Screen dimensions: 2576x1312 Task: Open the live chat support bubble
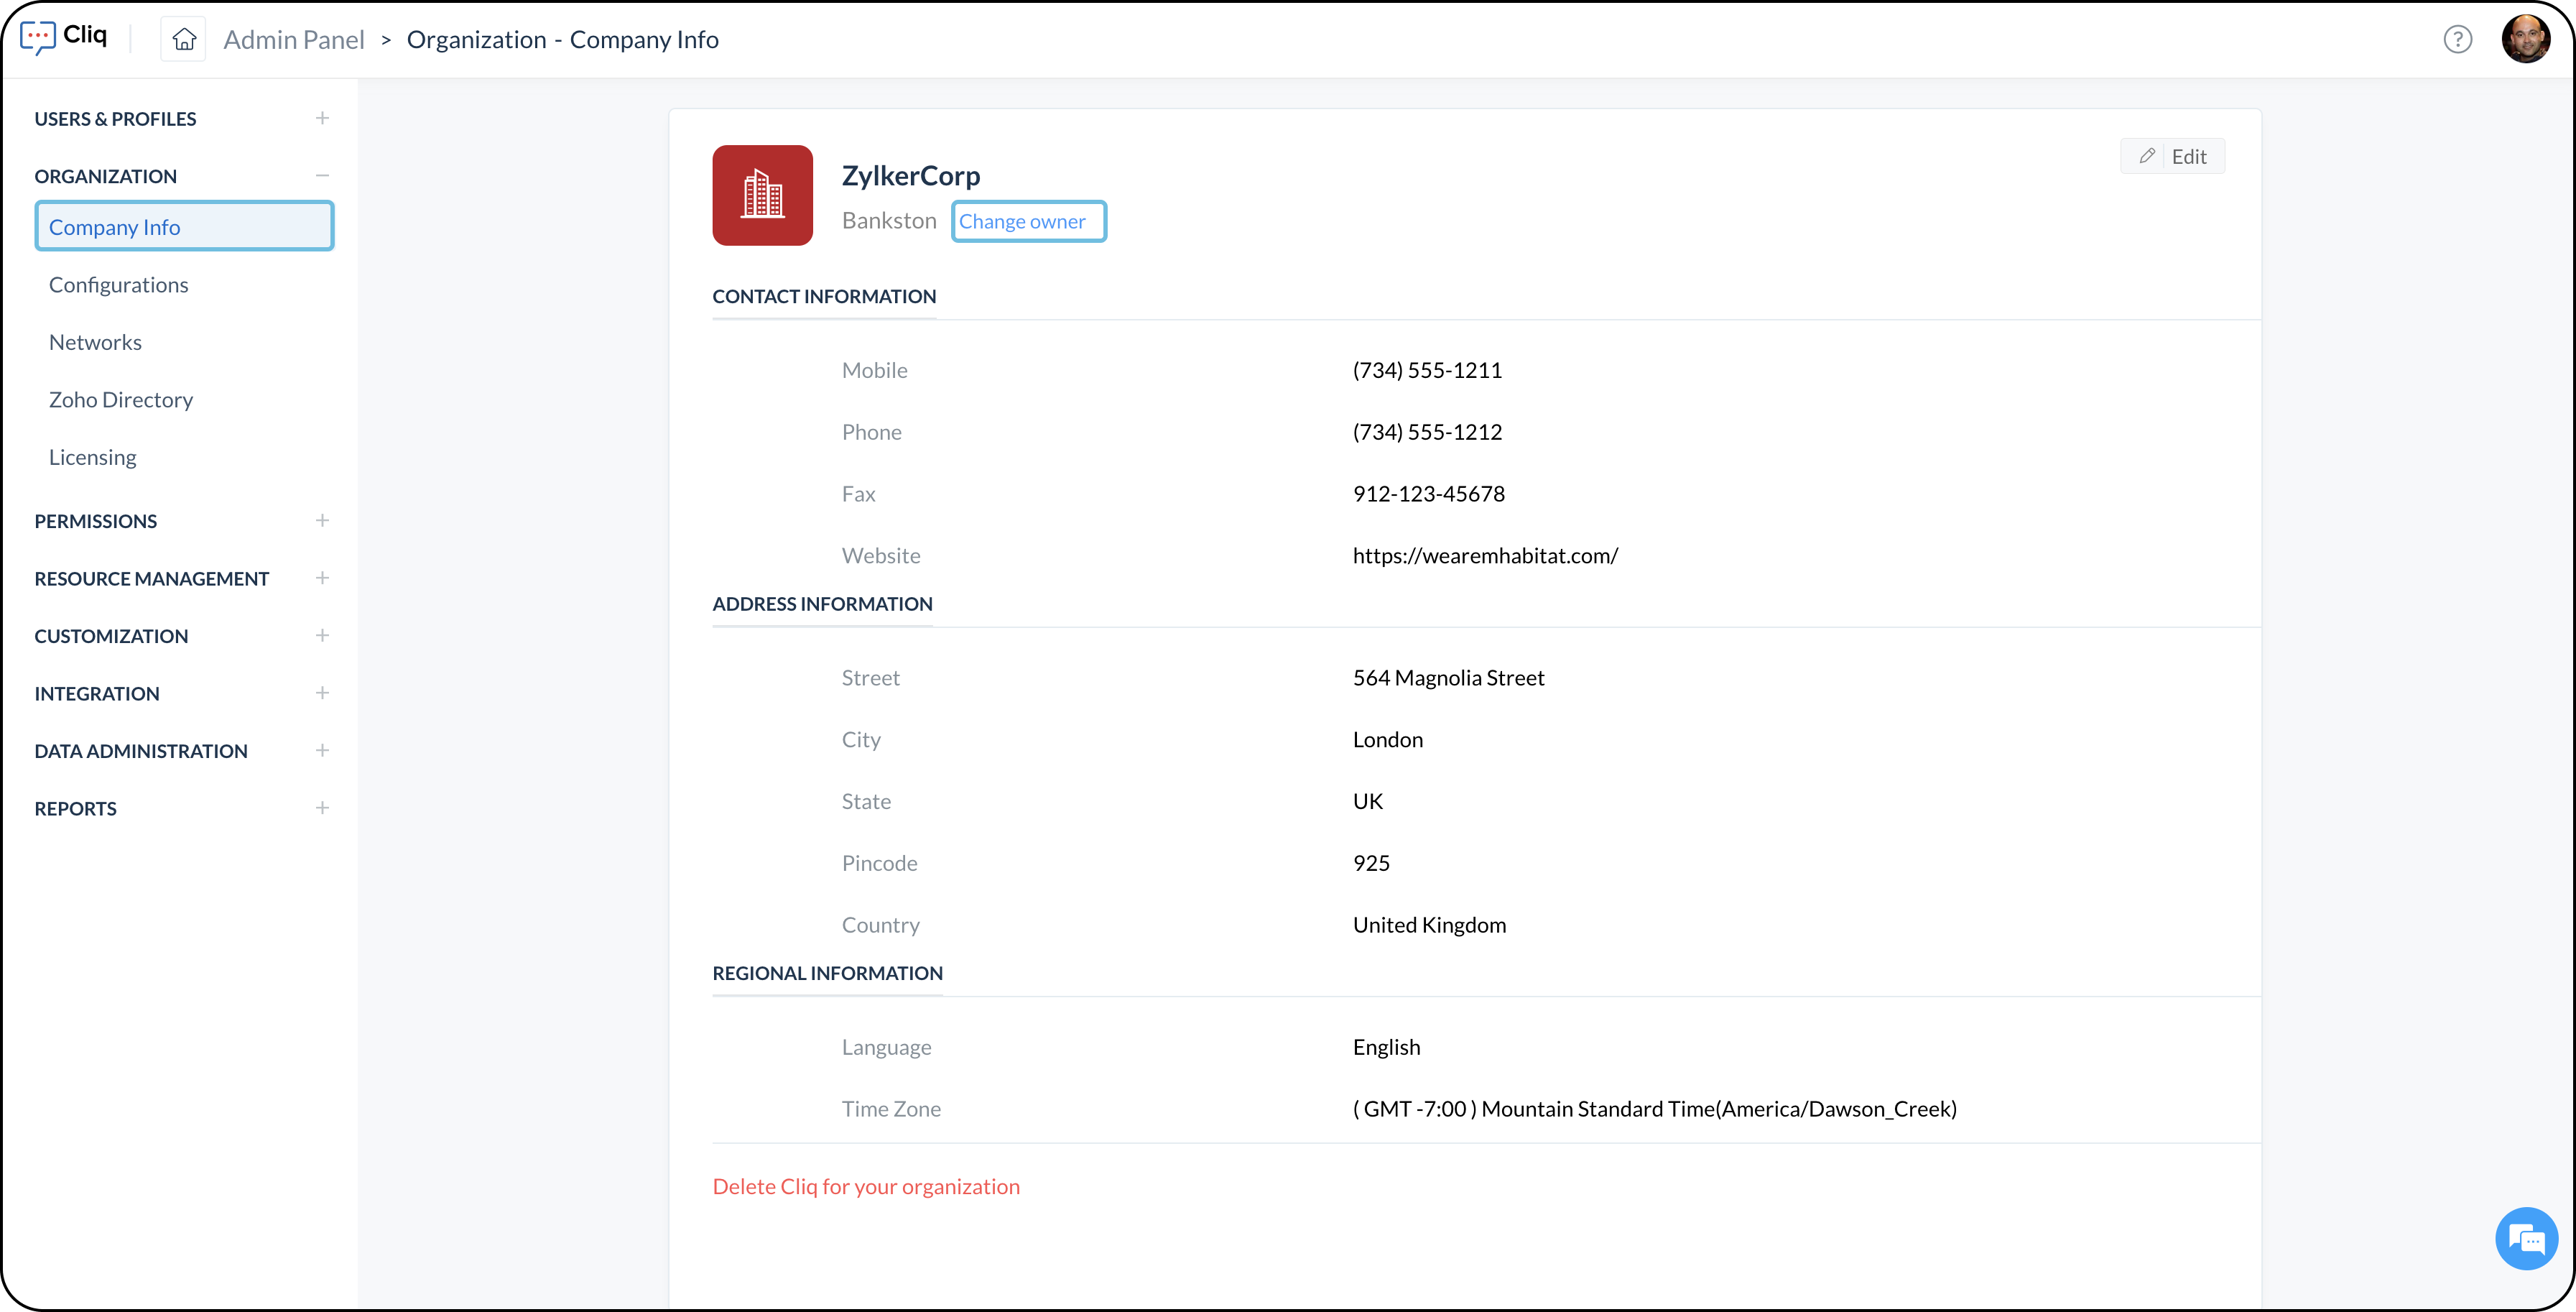2525,1238
